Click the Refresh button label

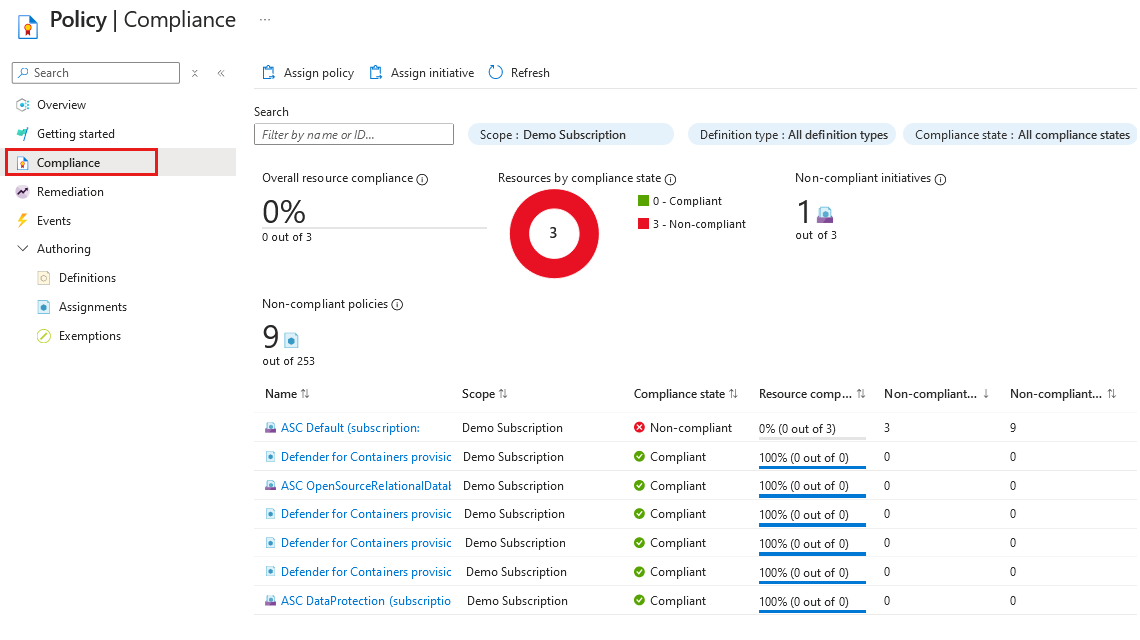(530, 73)
